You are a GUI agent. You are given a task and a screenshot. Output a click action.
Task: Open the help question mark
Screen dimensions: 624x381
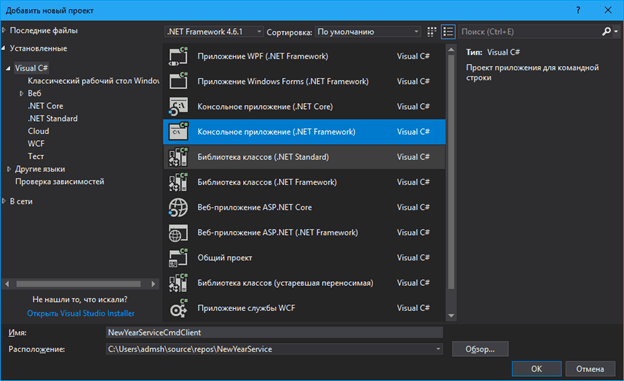[x=578, y=10]
